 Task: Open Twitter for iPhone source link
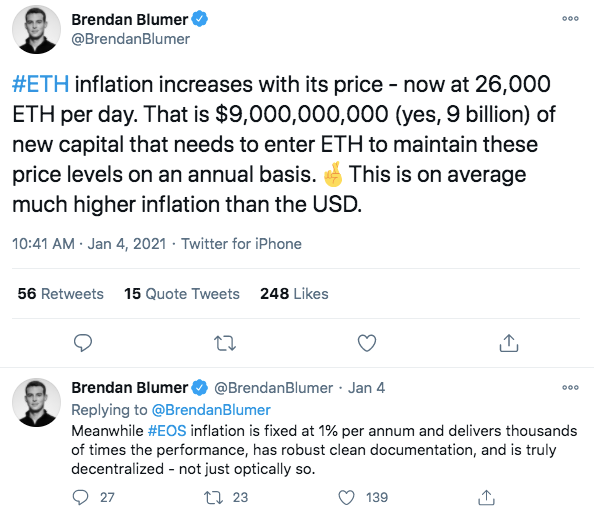coord(241,244)
